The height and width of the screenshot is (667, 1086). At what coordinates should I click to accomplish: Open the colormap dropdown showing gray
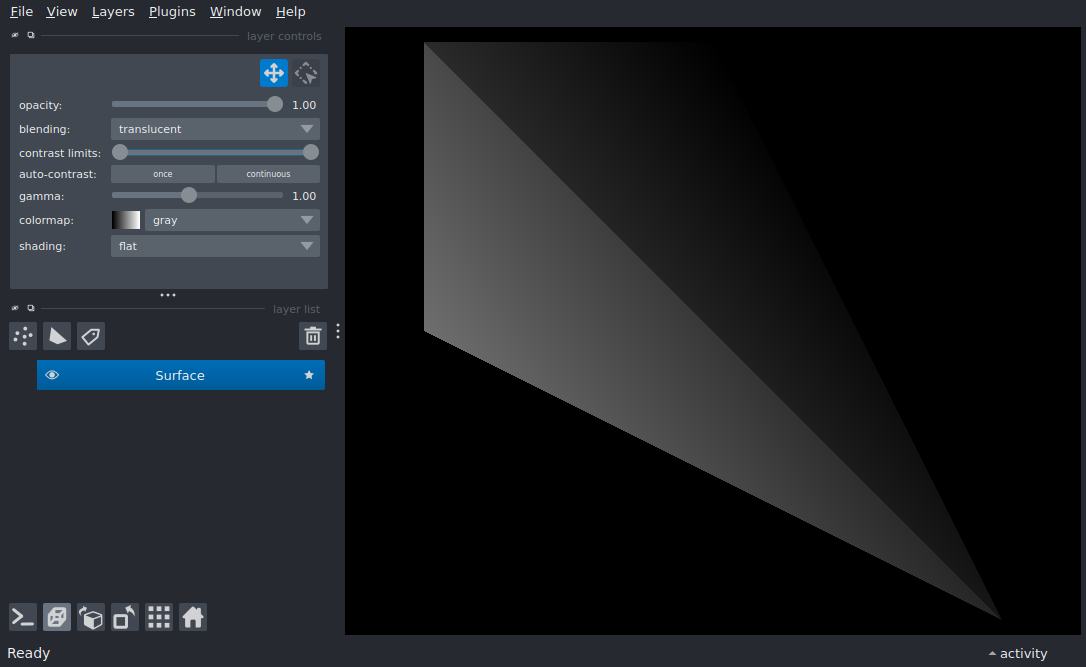pyautogui.click(x=232, y=220)
